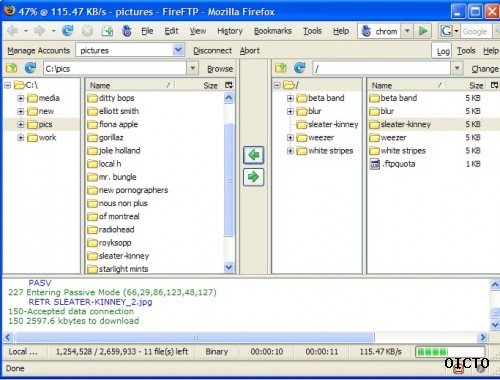The width and height of the screenshot is (500, 380).
Task: Open the browser Help menu
Action: click(x=341, y=31)
